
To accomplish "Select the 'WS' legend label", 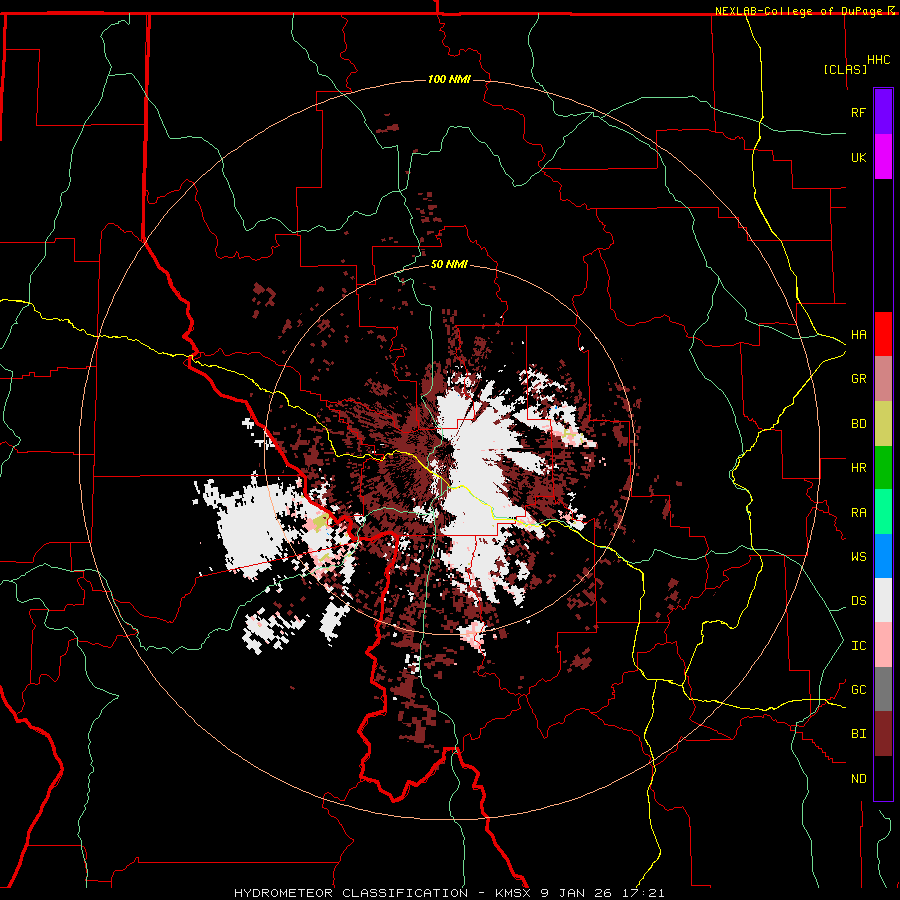I will (858, 557).
